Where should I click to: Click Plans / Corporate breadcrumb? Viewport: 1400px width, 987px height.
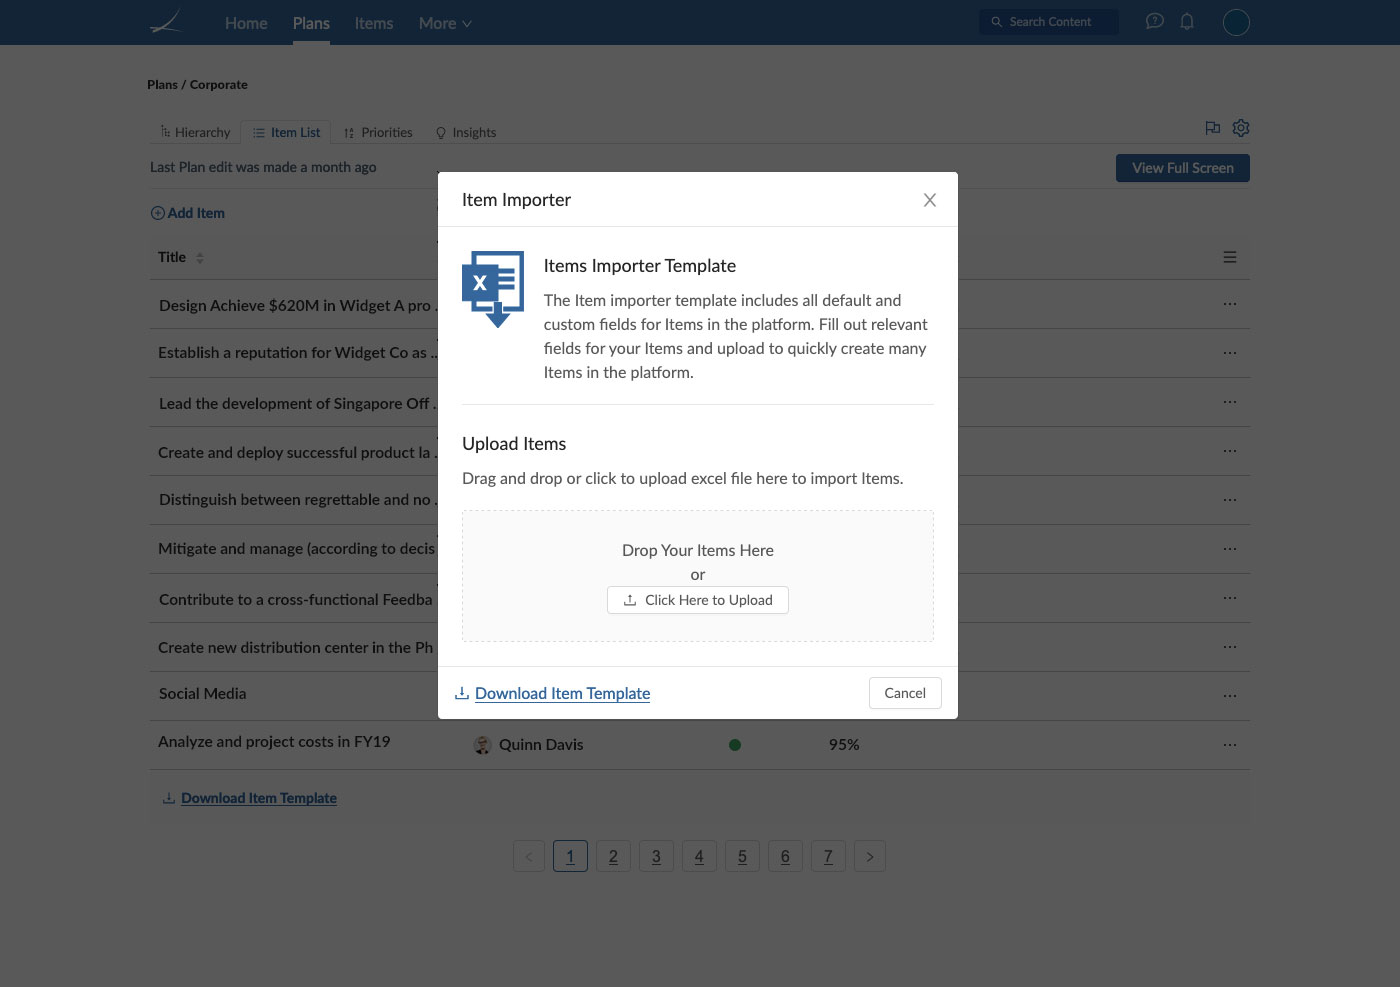197,85
